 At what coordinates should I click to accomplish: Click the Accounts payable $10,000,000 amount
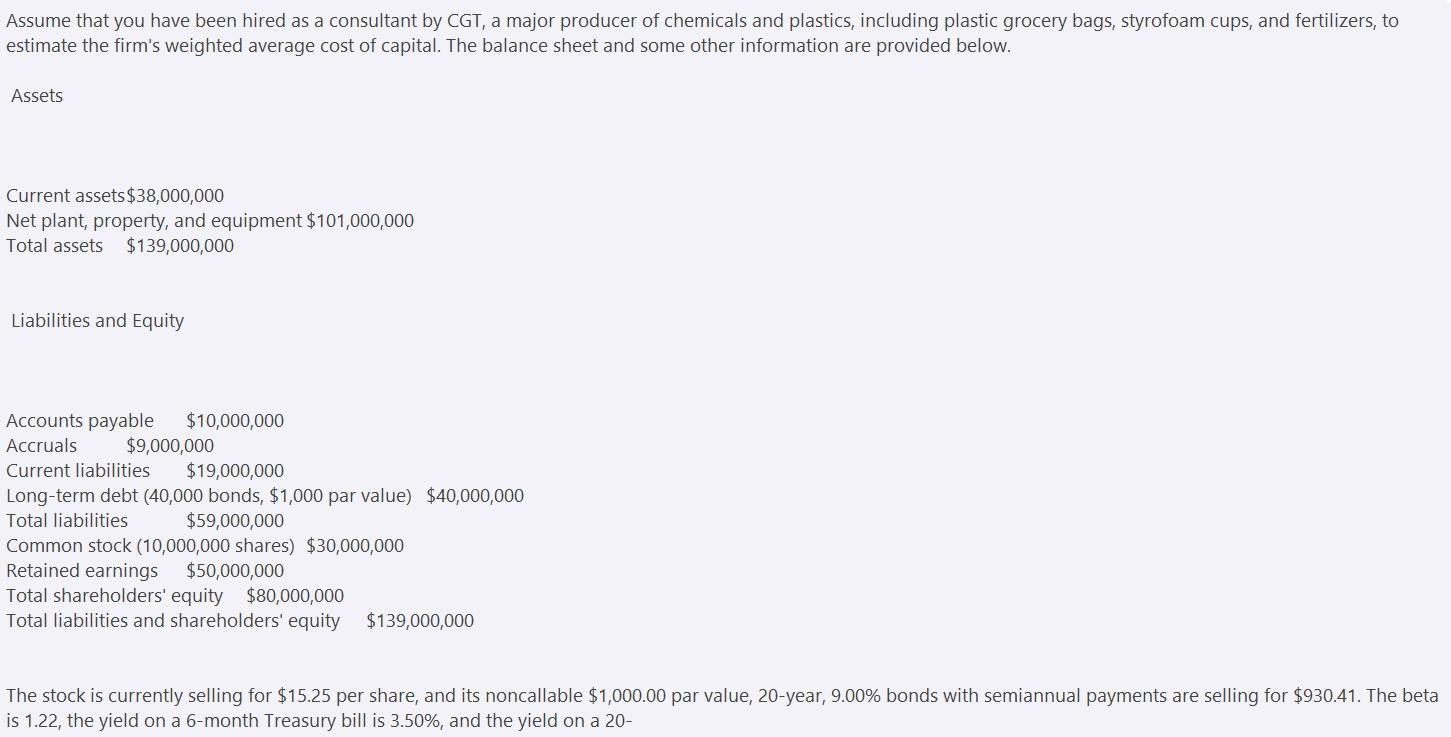[235, 421]
